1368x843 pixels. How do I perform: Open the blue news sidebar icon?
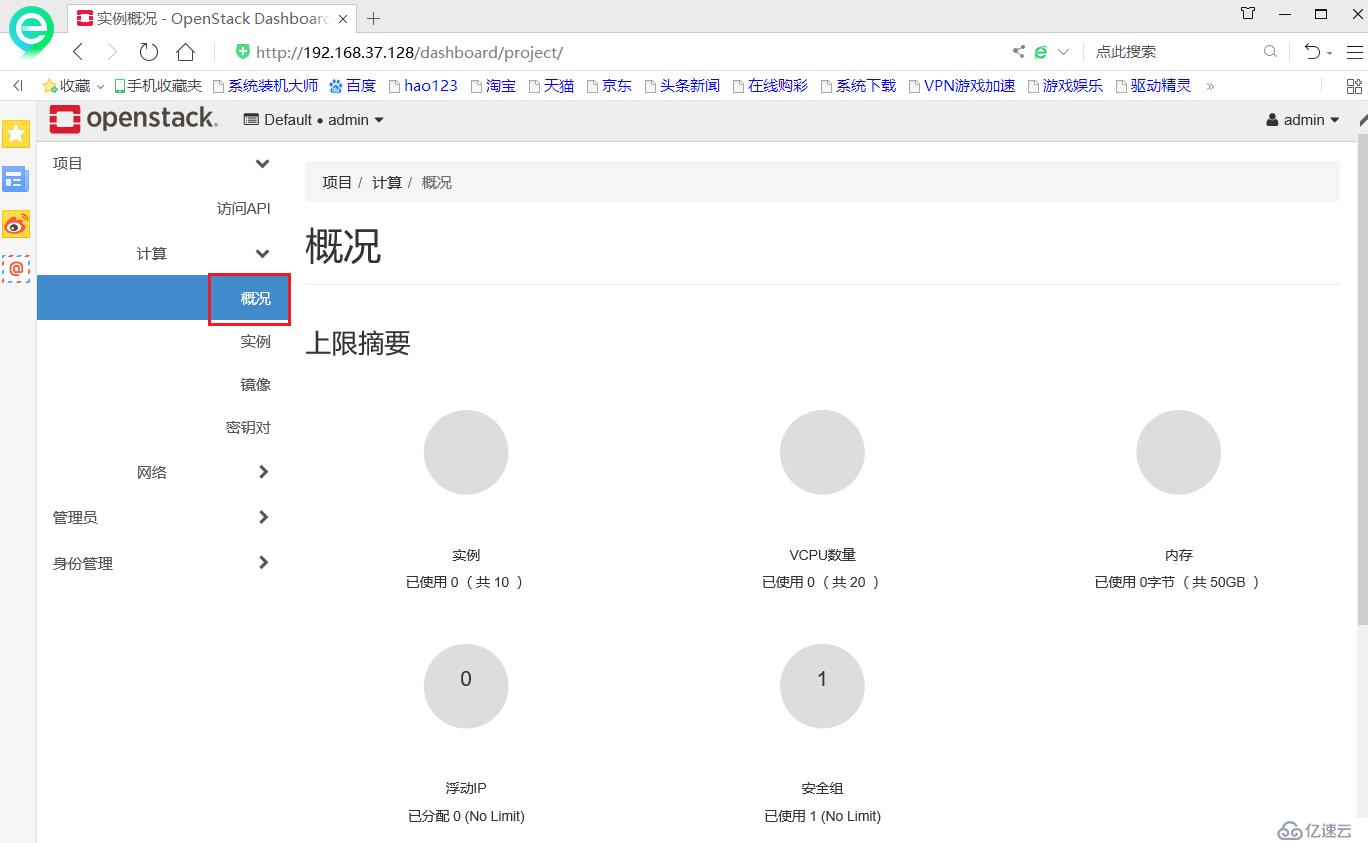pyautogui.click(x=16, y=179)
